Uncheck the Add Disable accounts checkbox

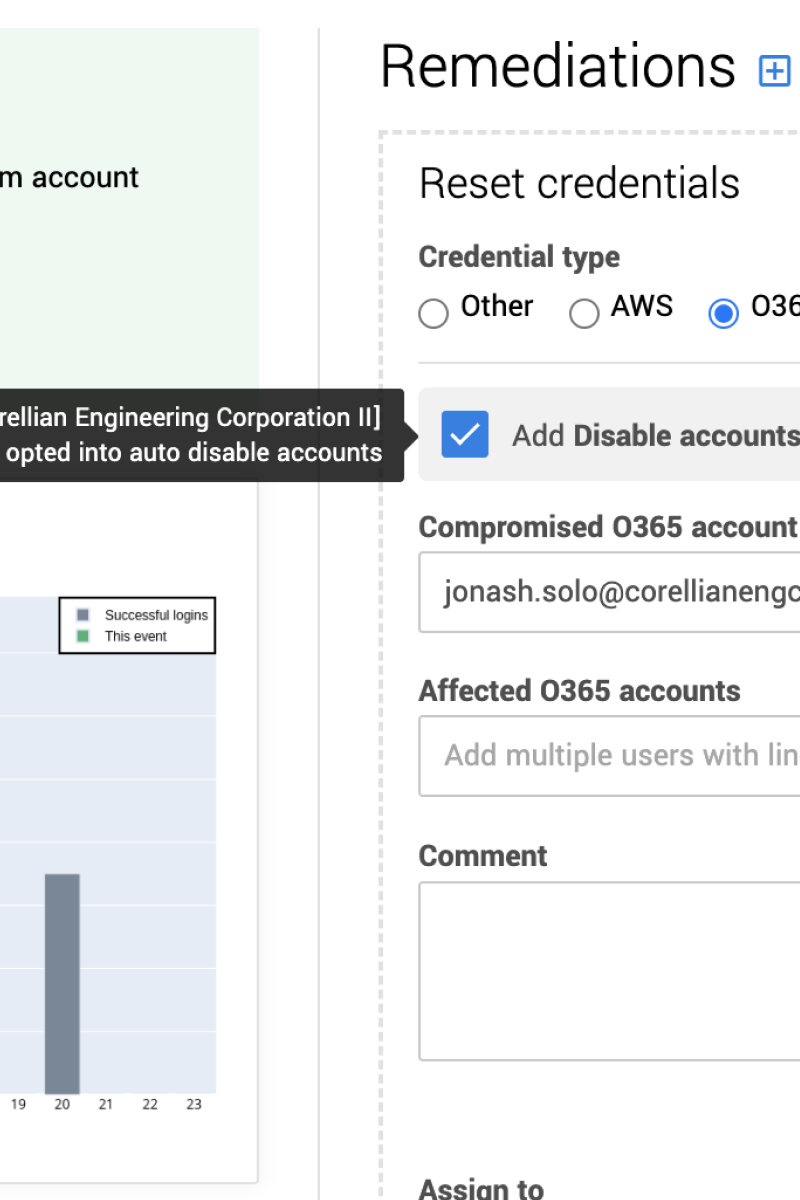click(x=465, y=435)
